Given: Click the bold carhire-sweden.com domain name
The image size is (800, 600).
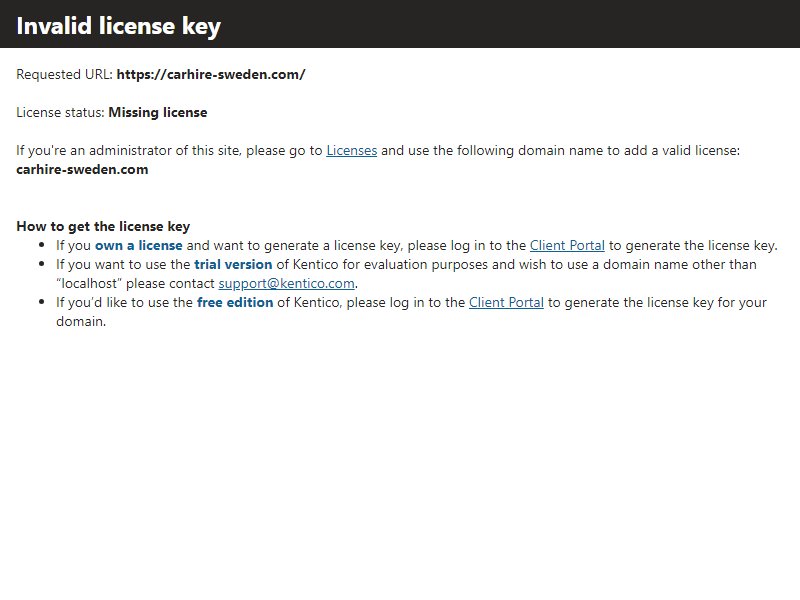Looking at the screenshot, I should [x=82, y=169].
